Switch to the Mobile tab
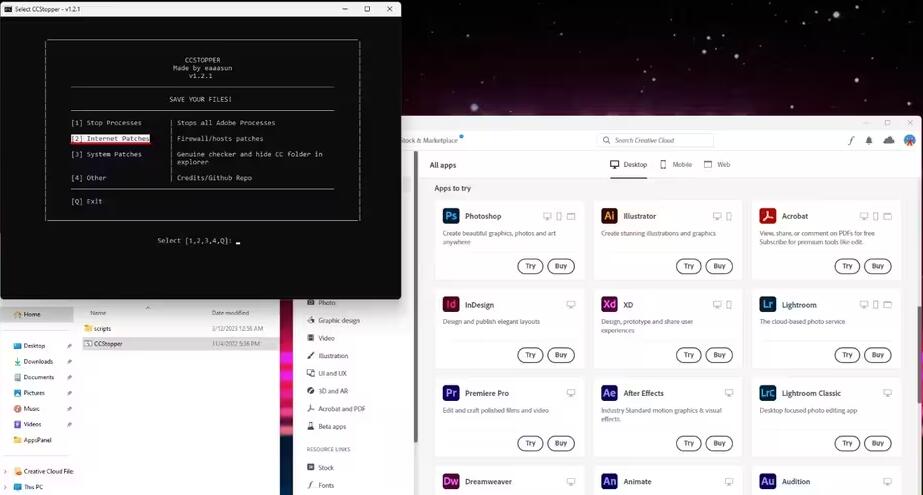The height and width of the screenshot is (495, 923). point(675,165)
